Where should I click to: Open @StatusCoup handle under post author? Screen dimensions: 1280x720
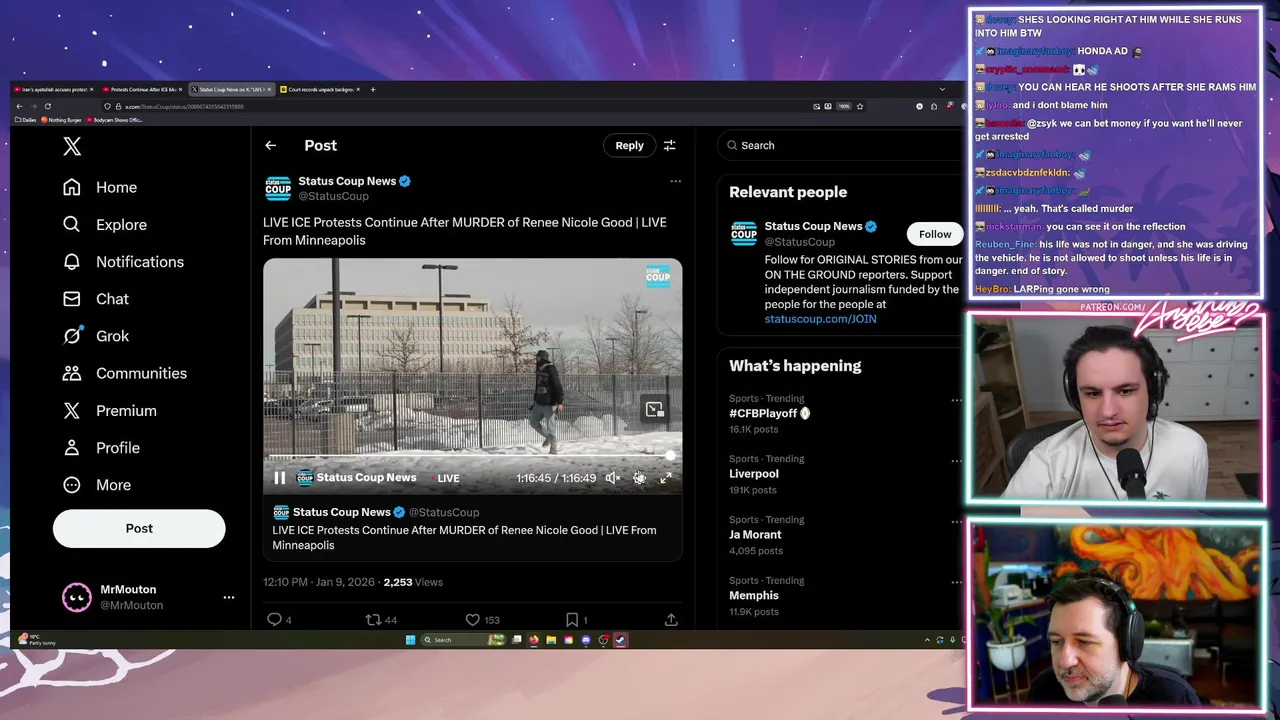333,196
